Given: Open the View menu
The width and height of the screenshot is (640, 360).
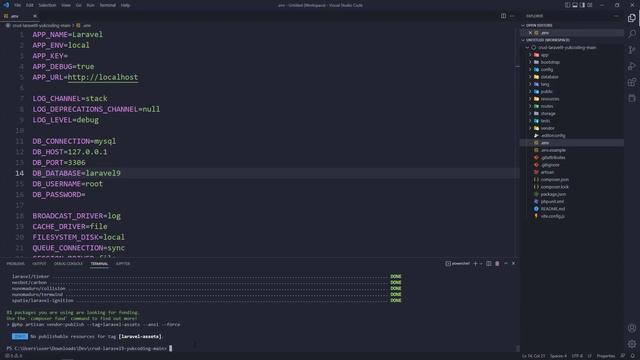Looking at the screenshot, I should click(66, 5).
